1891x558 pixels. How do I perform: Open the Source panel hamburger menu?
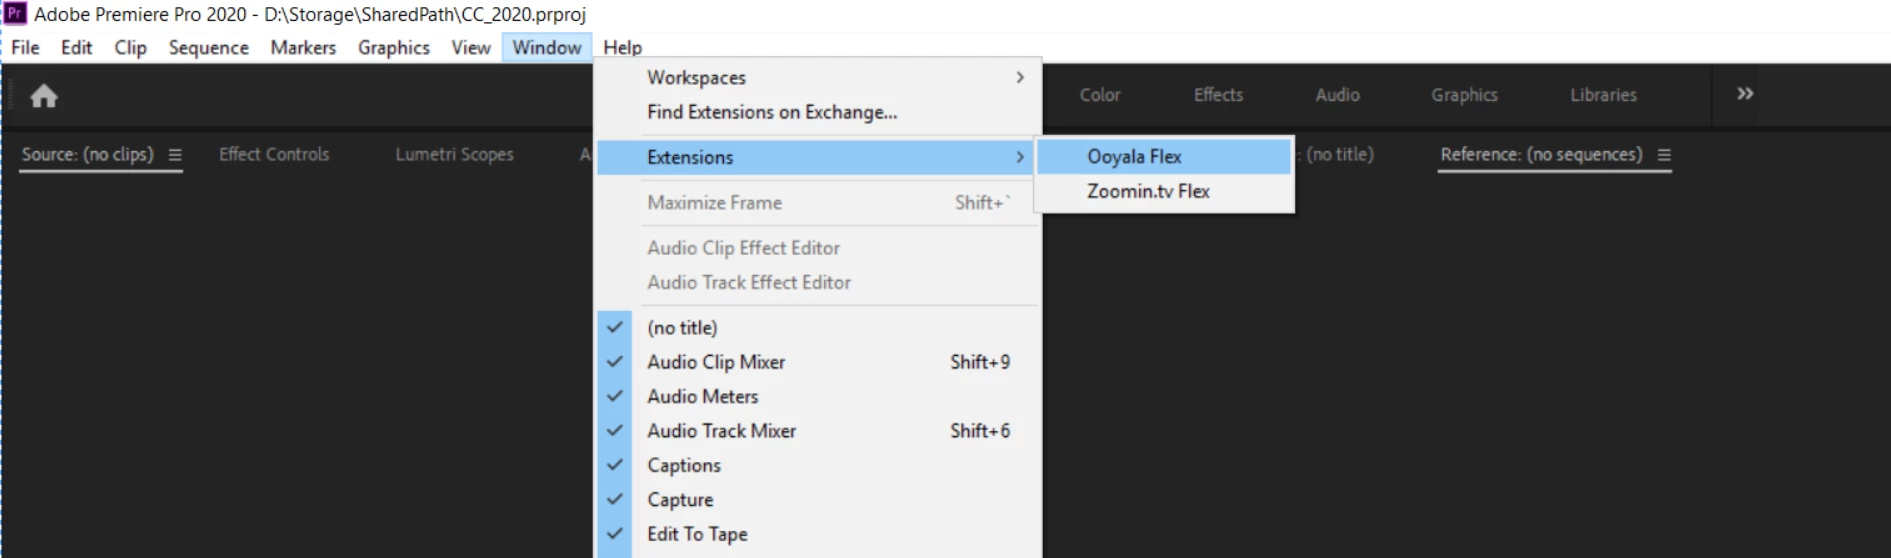click(175, 155)
